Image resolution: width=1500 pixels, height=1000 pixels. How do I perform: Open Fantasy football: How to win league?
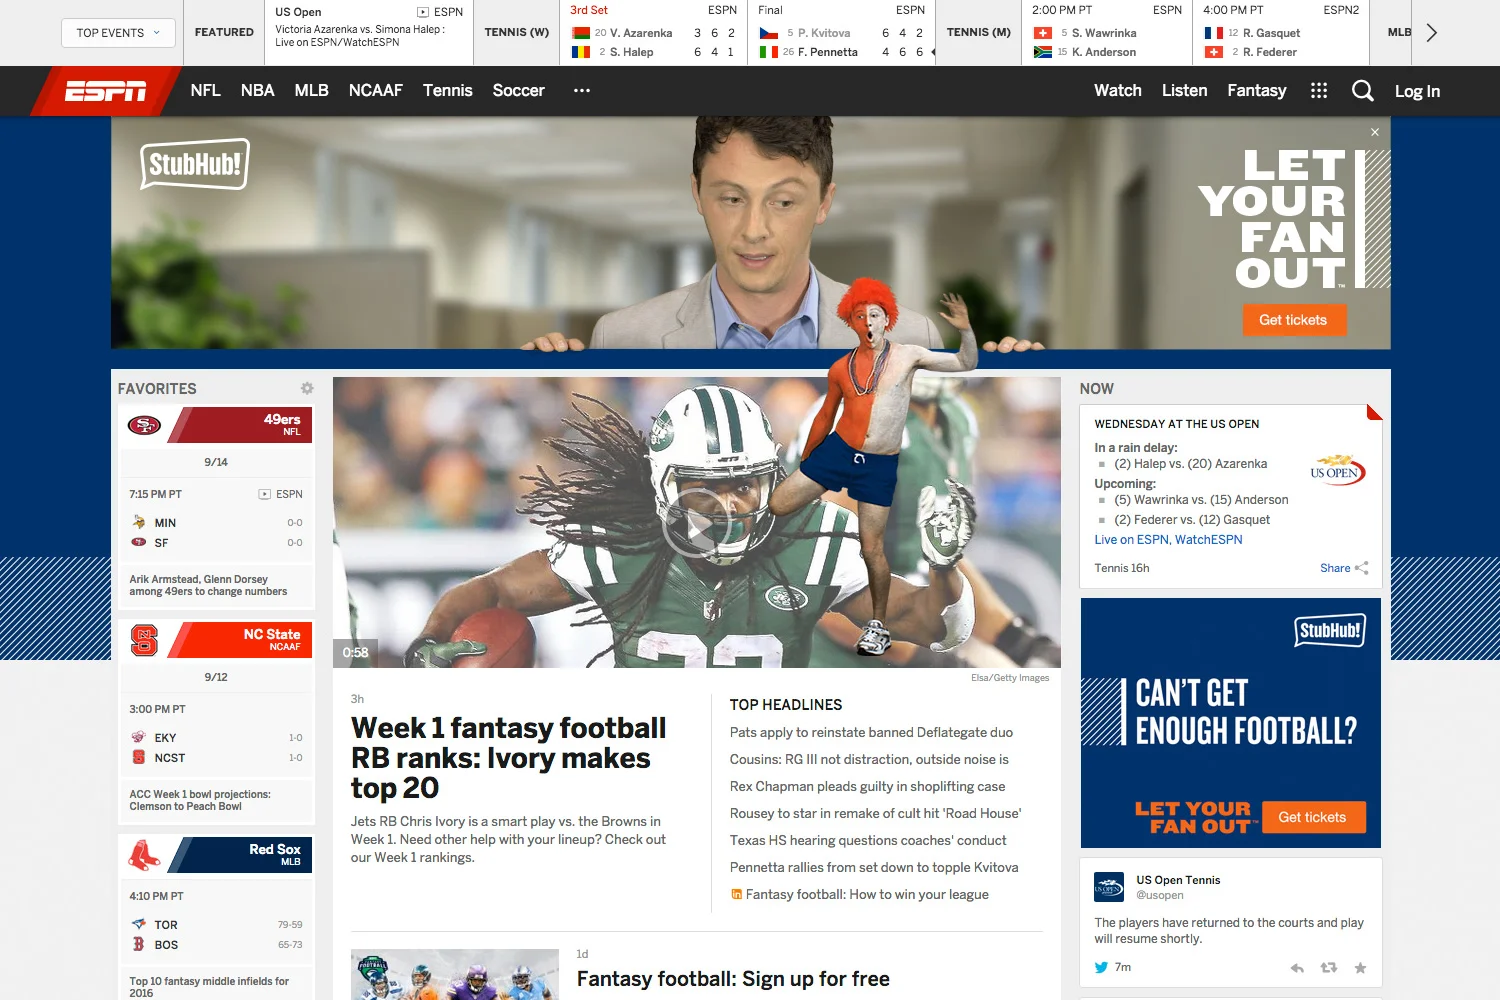tap(867, 895)
